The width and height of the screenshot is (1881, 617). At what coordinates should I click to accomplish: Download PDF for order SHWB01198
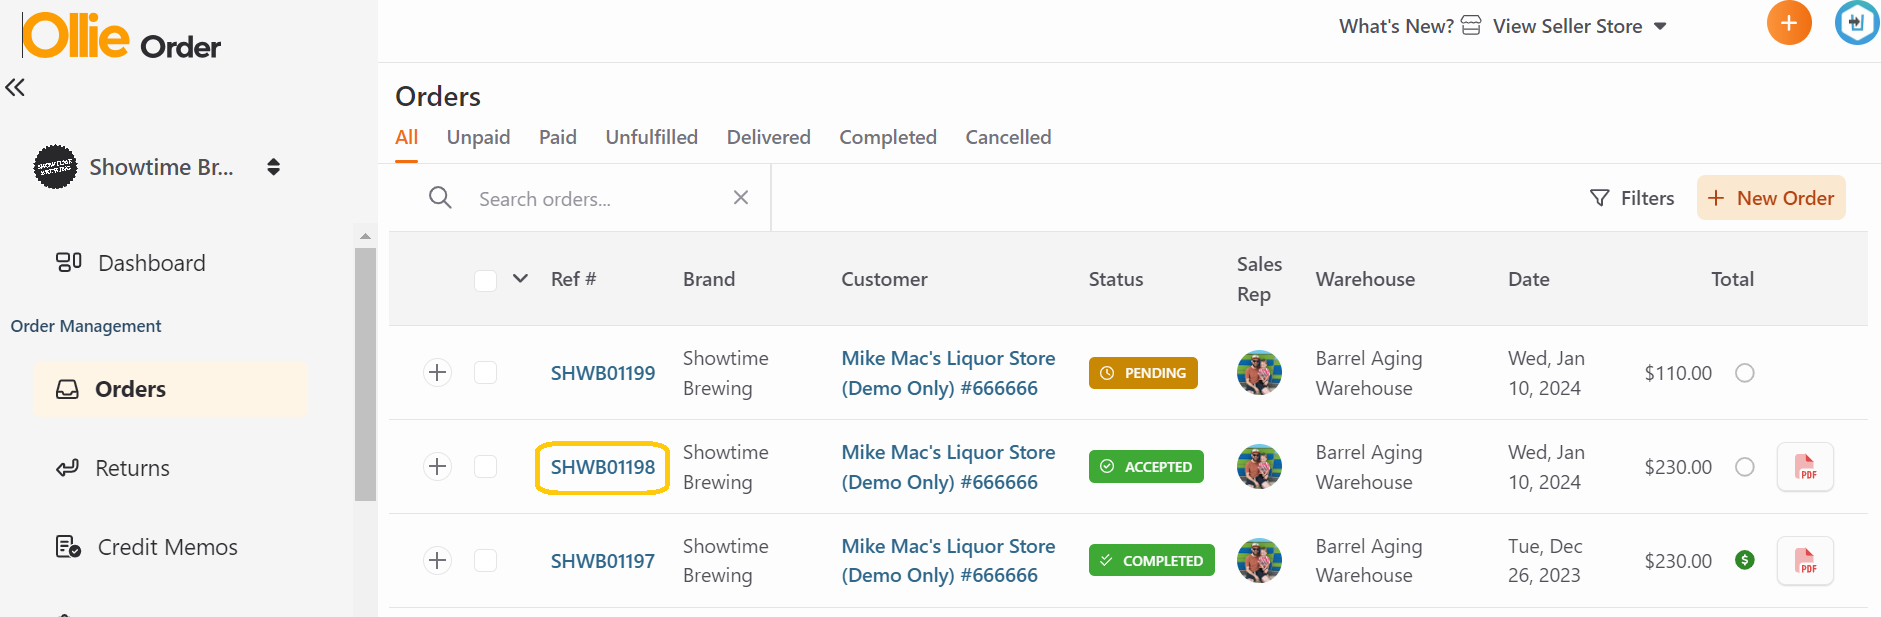[1805, 467]
